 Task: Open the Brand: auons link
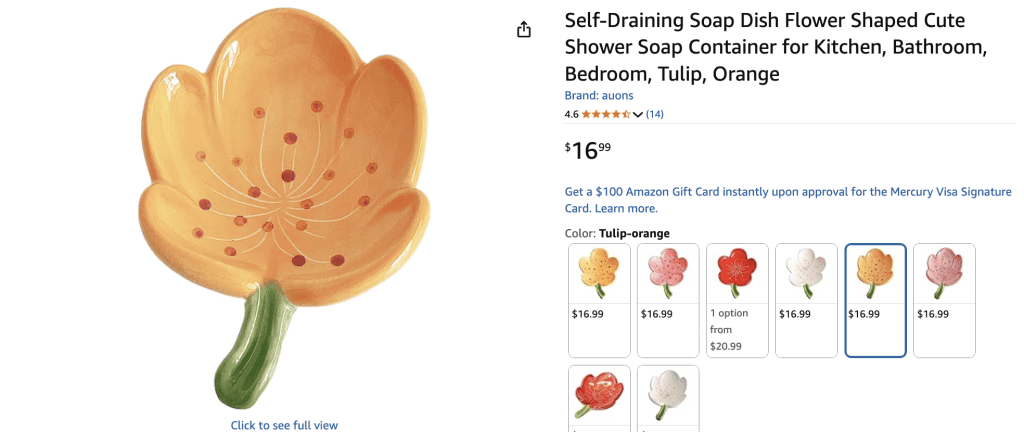click(x=599, y=95)
